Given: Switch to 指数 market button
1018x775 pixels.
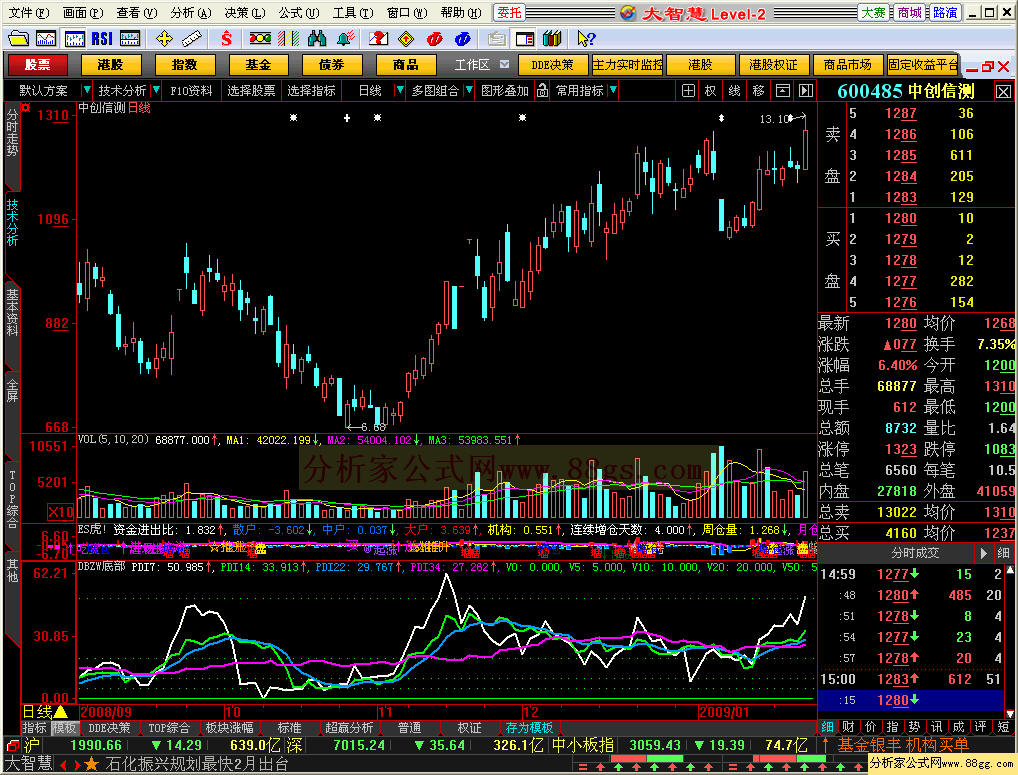Looking at the screenshot, I should [x=184, y=65].
